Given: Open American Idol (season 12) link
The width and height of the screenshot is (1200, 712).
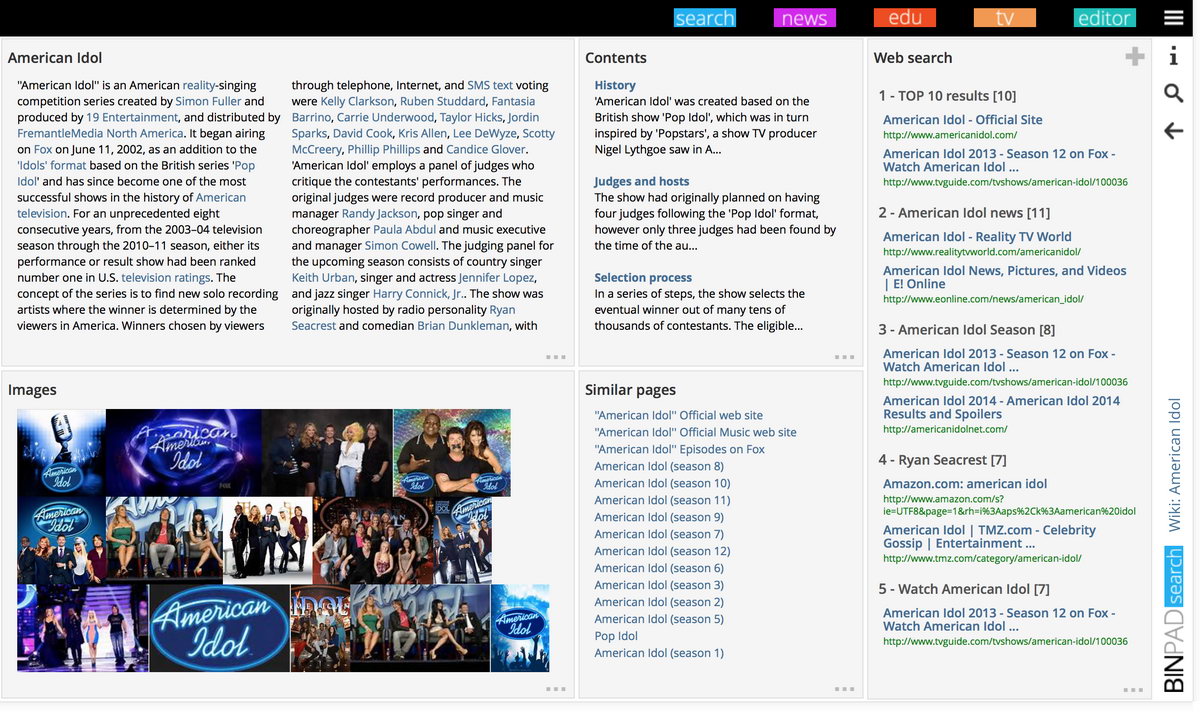Looking at the screenshot, I should (x=662, y=551).
